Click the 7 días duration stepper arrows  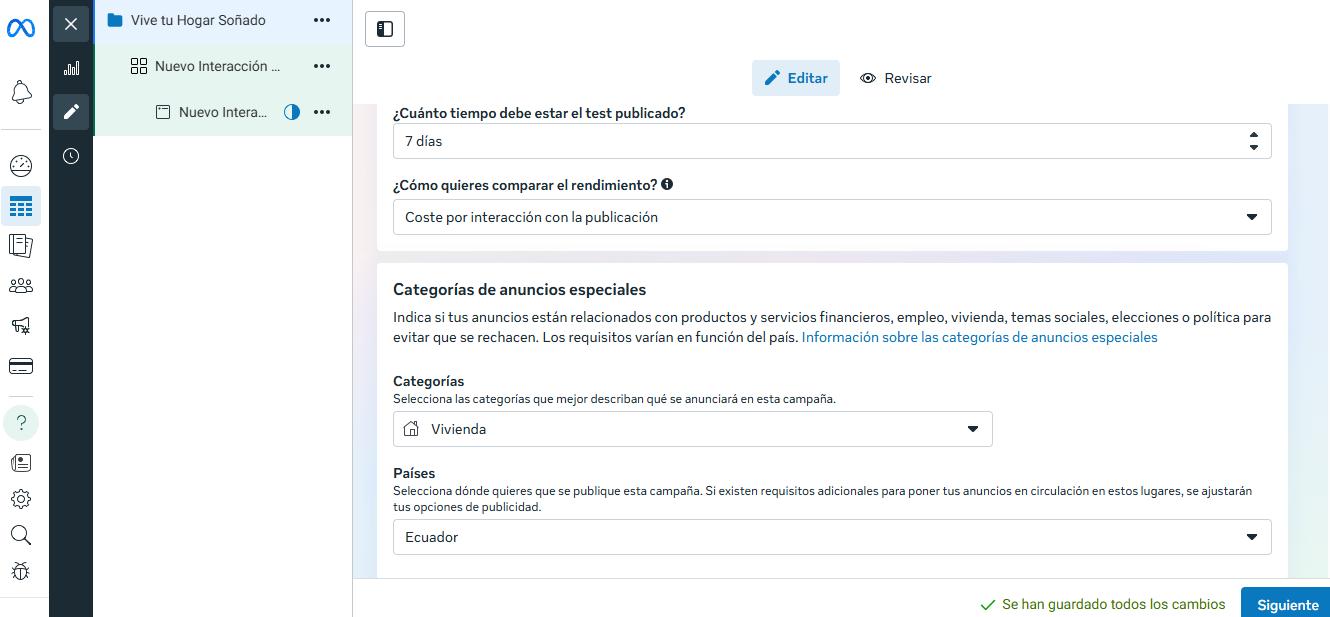[x=1253, y=141]
